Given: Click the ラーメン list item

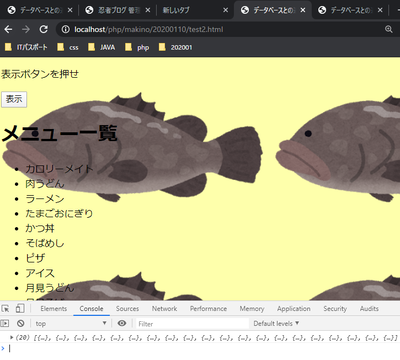Looking at the screenshot, I should point(45,199).
